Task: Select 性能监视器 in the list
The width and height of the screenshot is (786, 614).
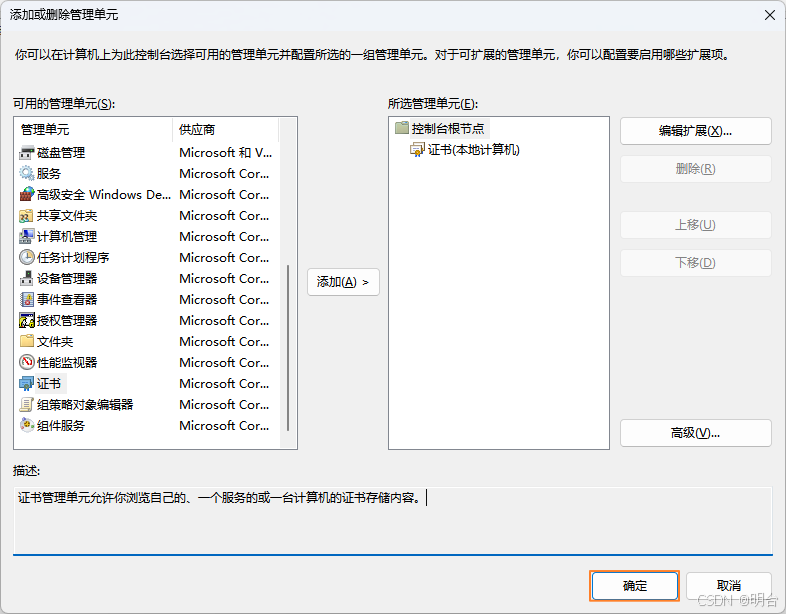Action: point(67,362)
